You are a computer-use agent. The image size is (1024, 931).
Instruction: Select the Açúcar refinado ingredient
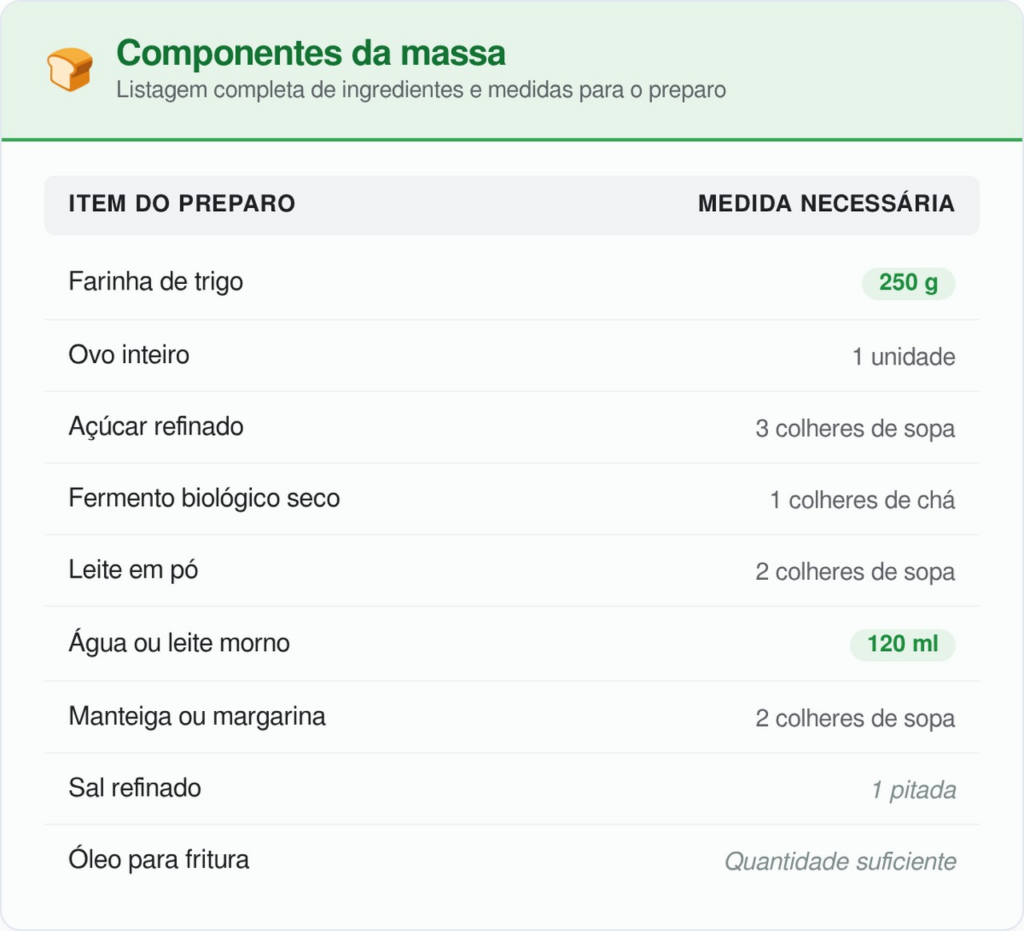156,427
